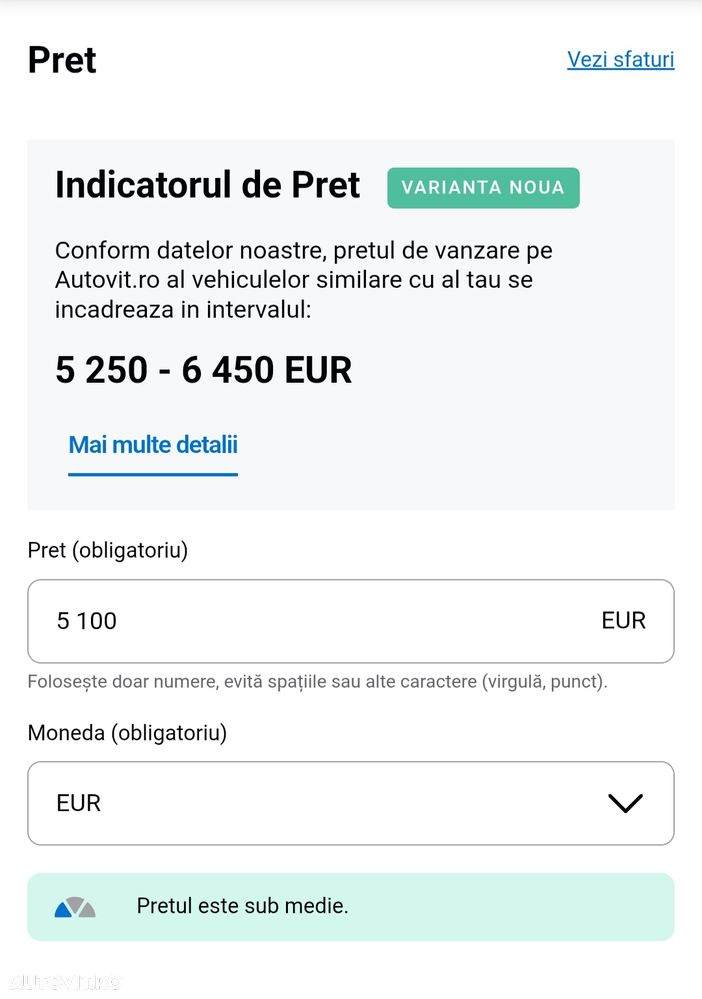Select the EUR value text in Moneda
702x999 pixels.
tap(79, 803)
